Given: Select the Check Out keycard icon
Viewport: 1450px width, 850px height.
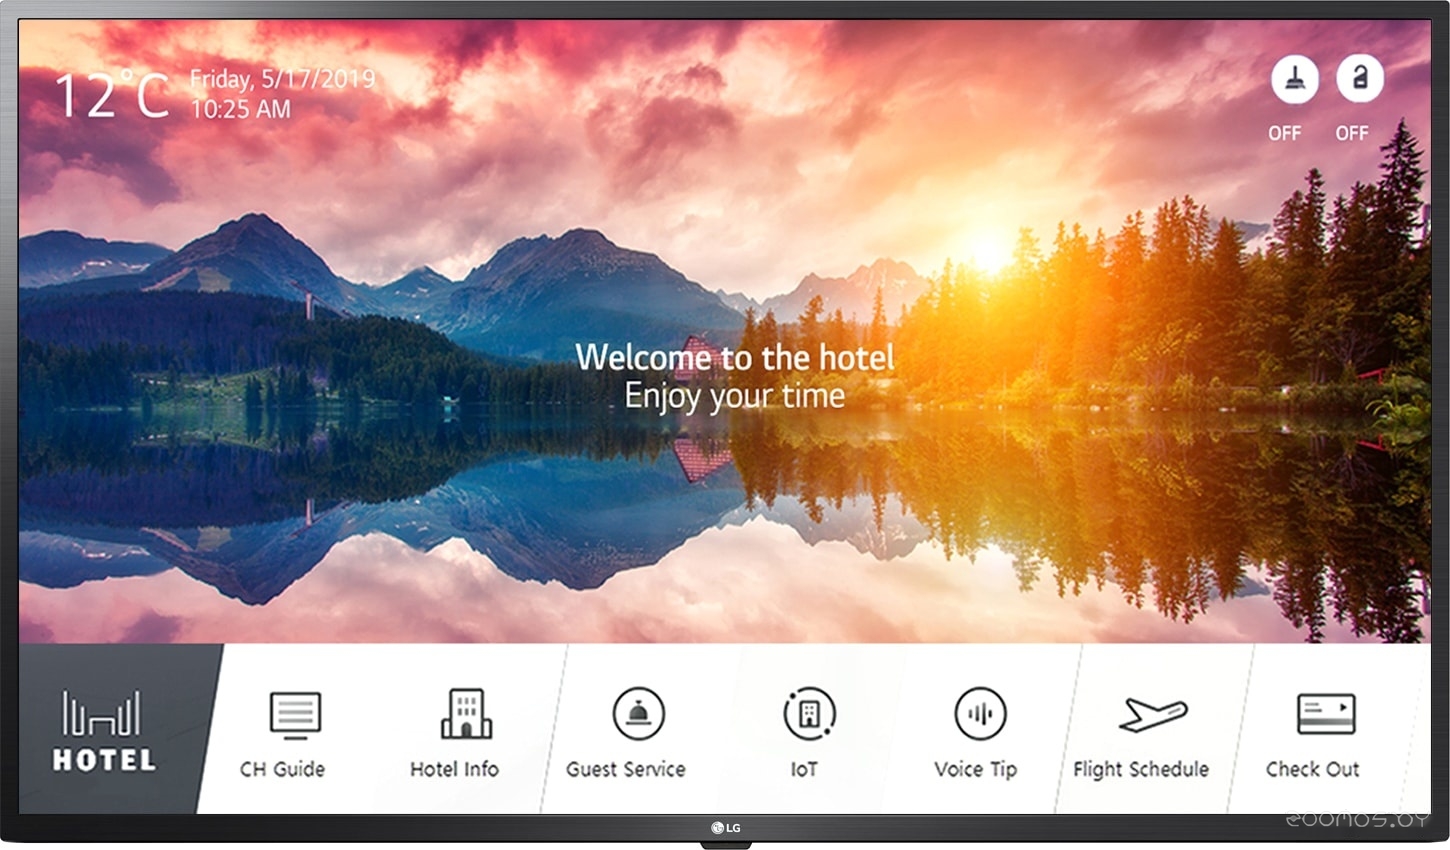Looking at the screenshot, I should [x=1323, y=712].
